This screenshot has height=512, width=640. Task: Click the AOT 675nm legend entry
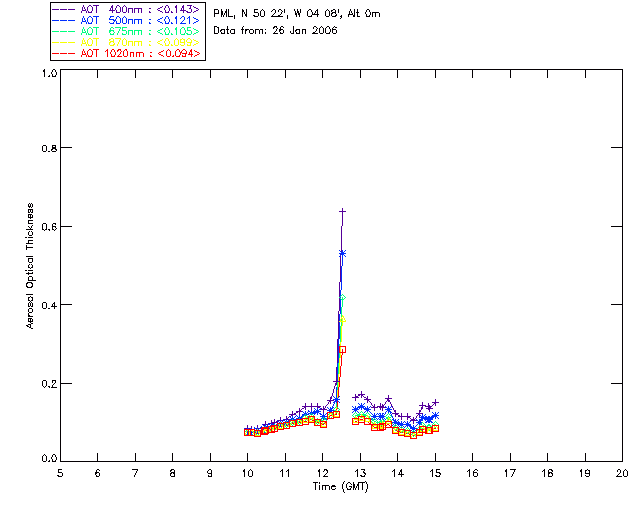pyautogui.click(x=126, y=31)
